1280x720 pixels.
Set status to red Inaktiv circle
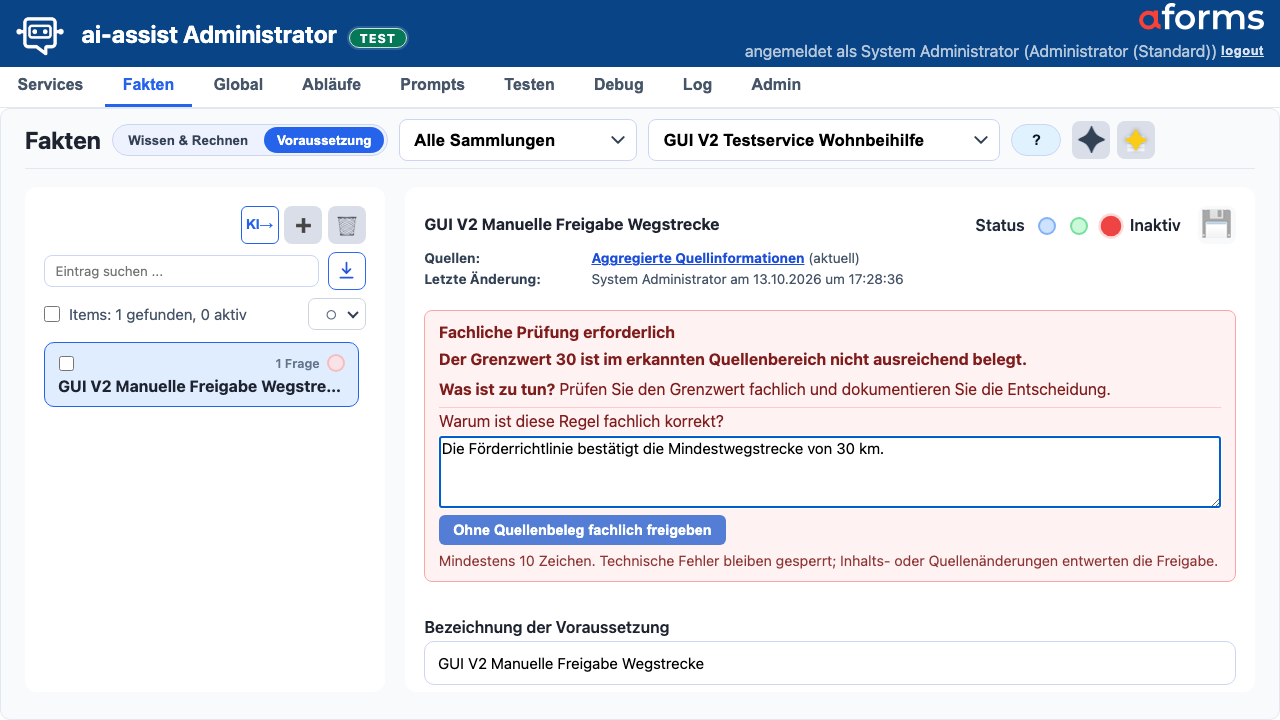tap(1111, 226)
